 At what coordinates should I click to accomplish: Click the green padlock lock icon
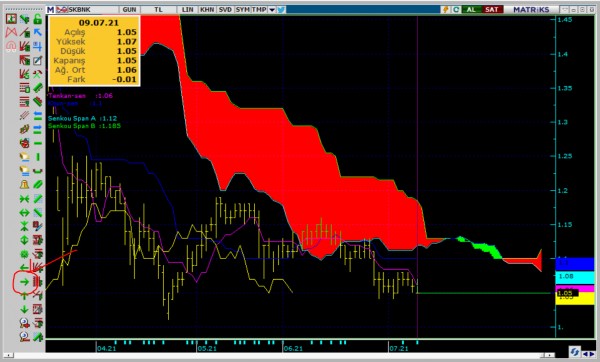[37, 19]
